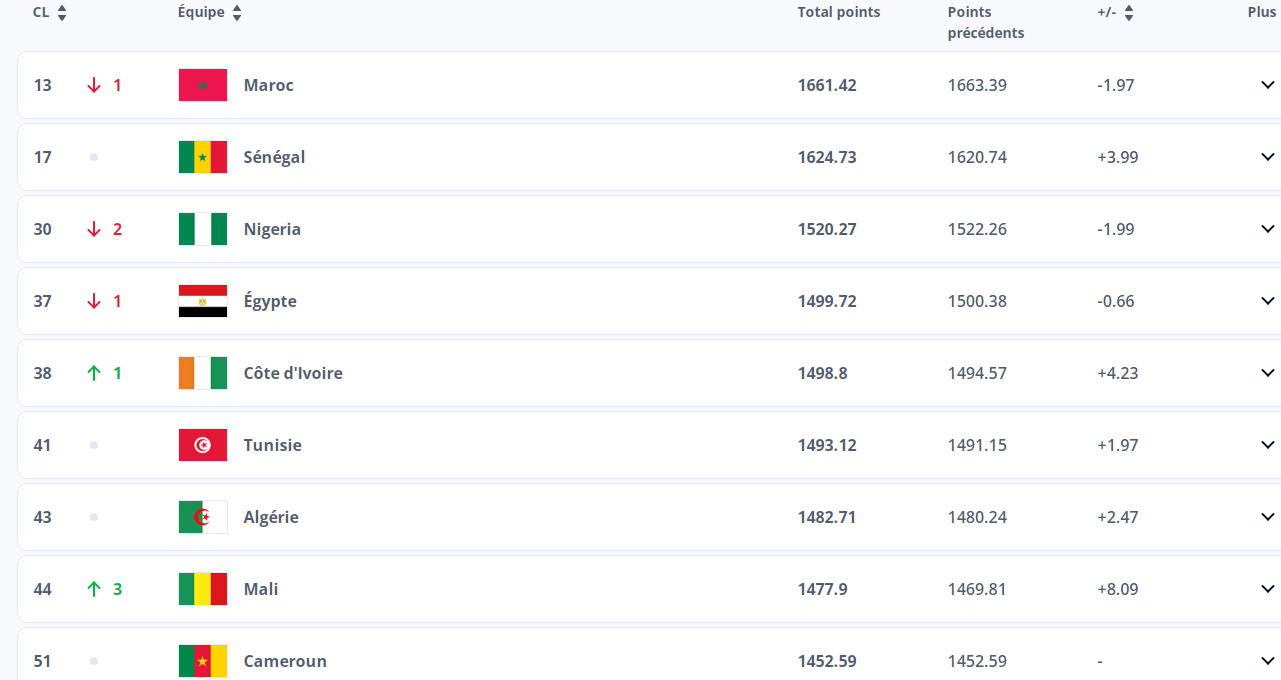
Task: Click the Total points column header
Action: (838, 13)
